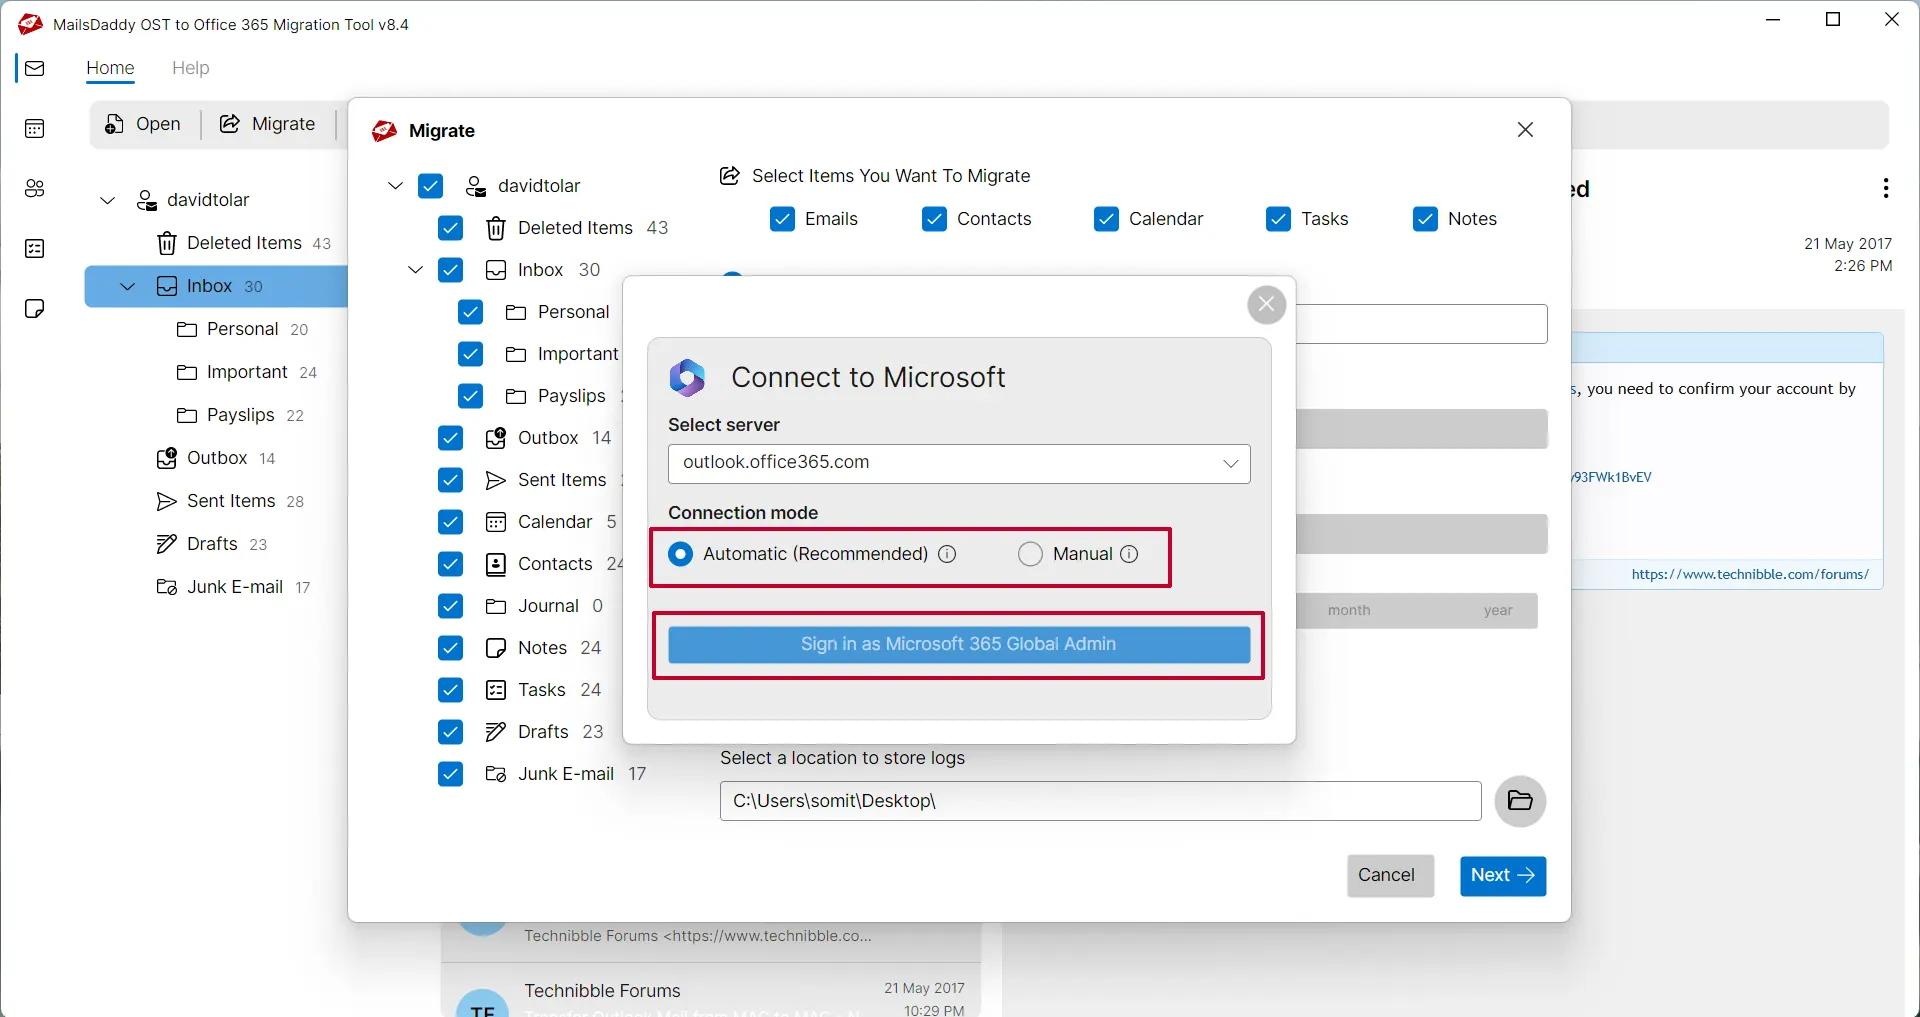This screenshot has width=1920, height=1017.
Task: Toggle Personal folder checkbox in Migrate tree
Action: tap(470, 312)
